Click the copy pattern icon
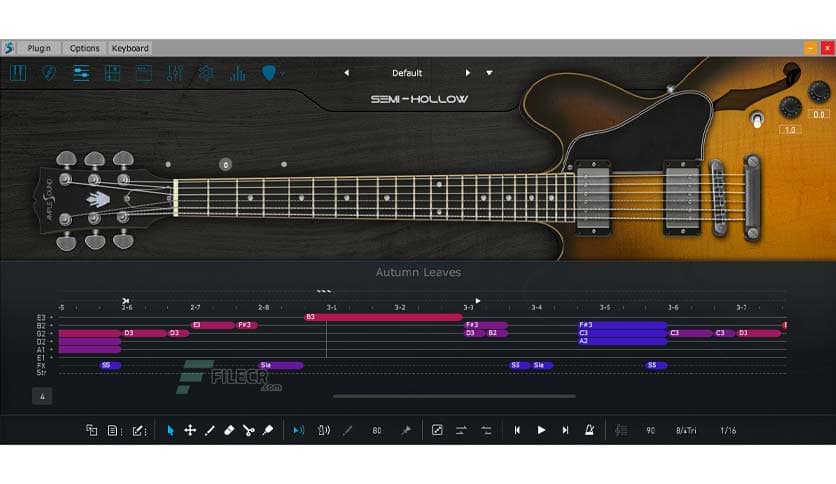 92,430
